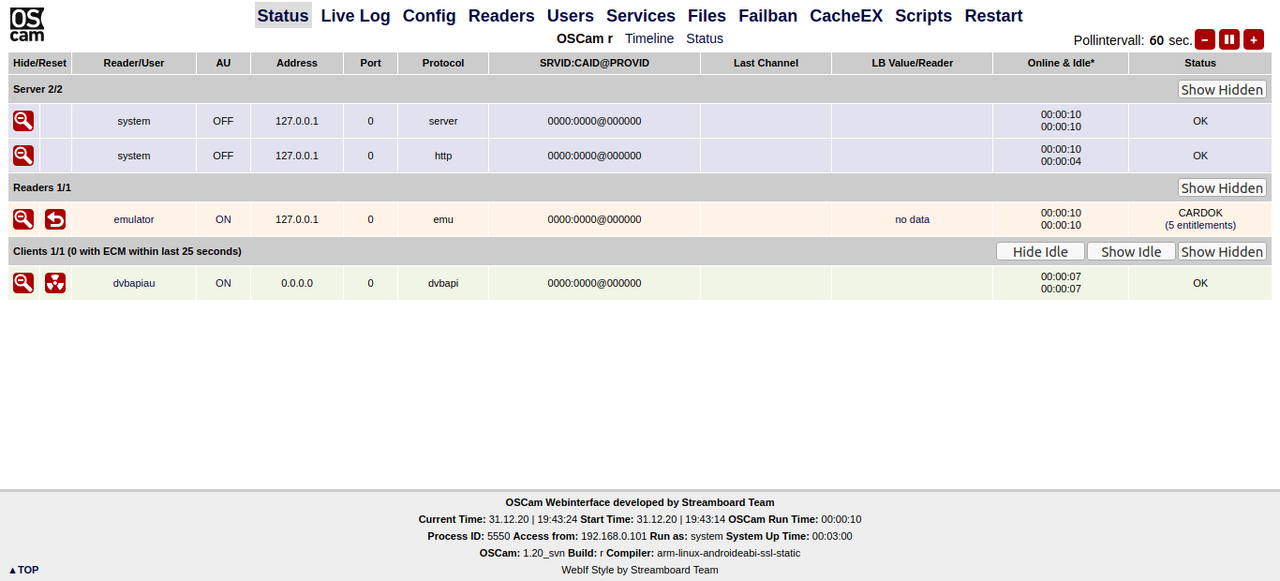Open the Status menu
This screenshot has width=1280, height=581.
283,16
